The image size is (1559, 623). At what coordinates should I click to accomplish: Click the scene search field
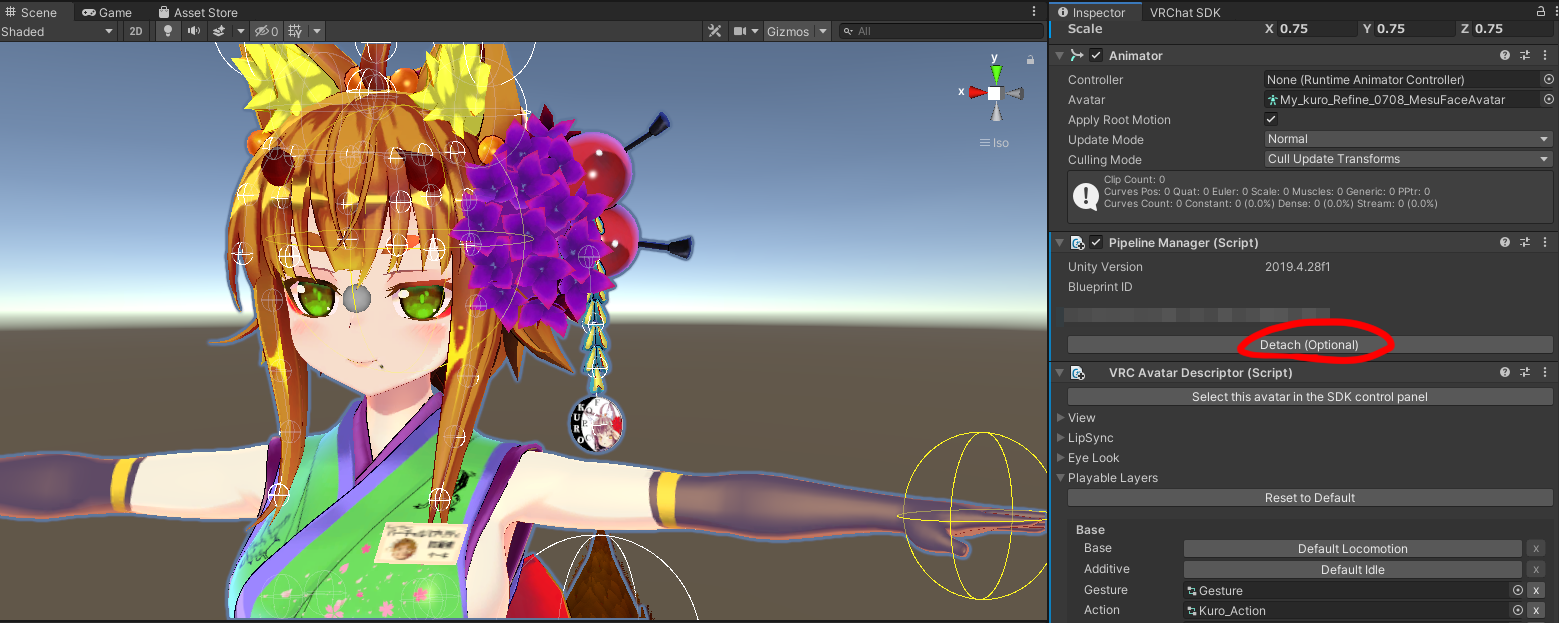[x=941, y=31]
